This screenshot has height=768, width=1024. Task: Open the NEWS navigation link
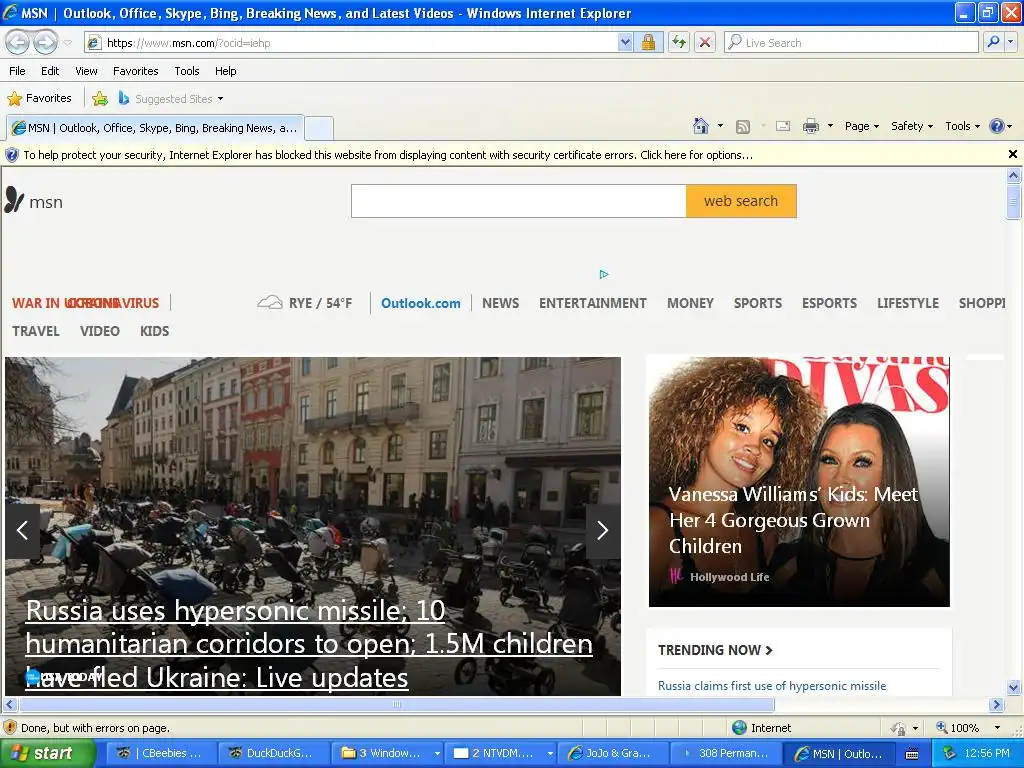tap(500, 303)
